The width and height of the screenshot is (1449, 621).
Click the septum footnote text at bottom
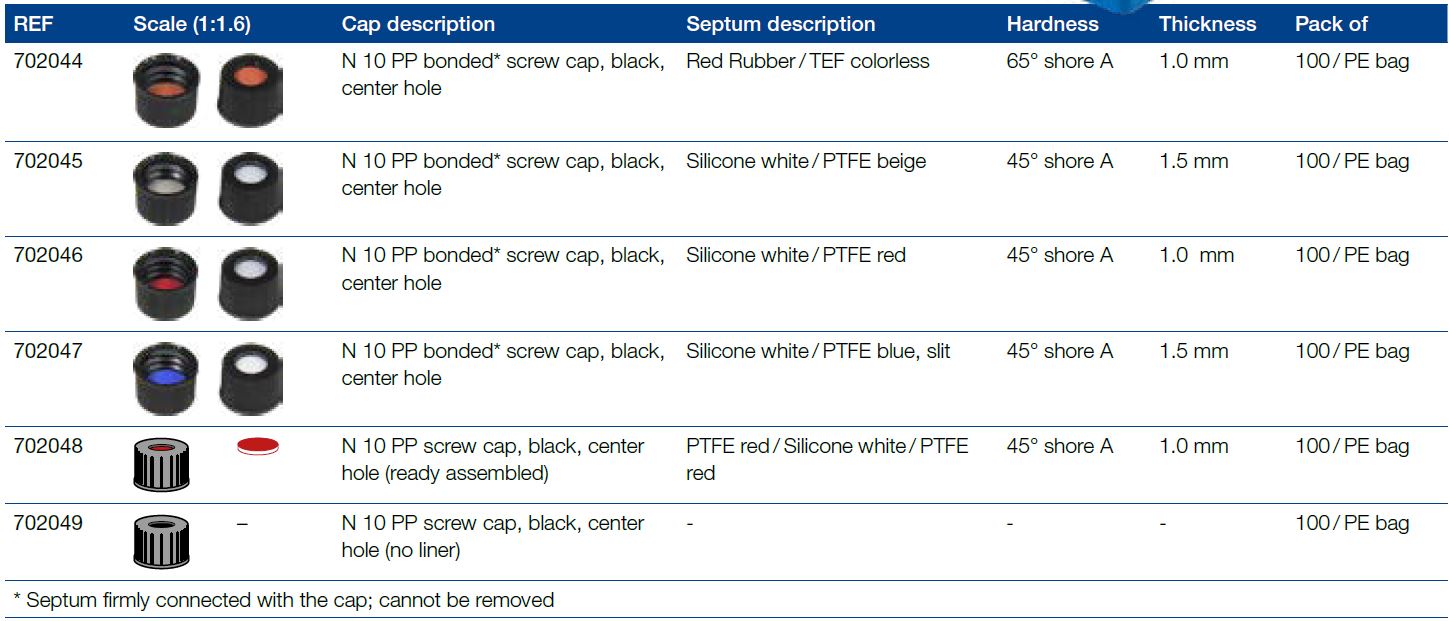click(283, 600)
